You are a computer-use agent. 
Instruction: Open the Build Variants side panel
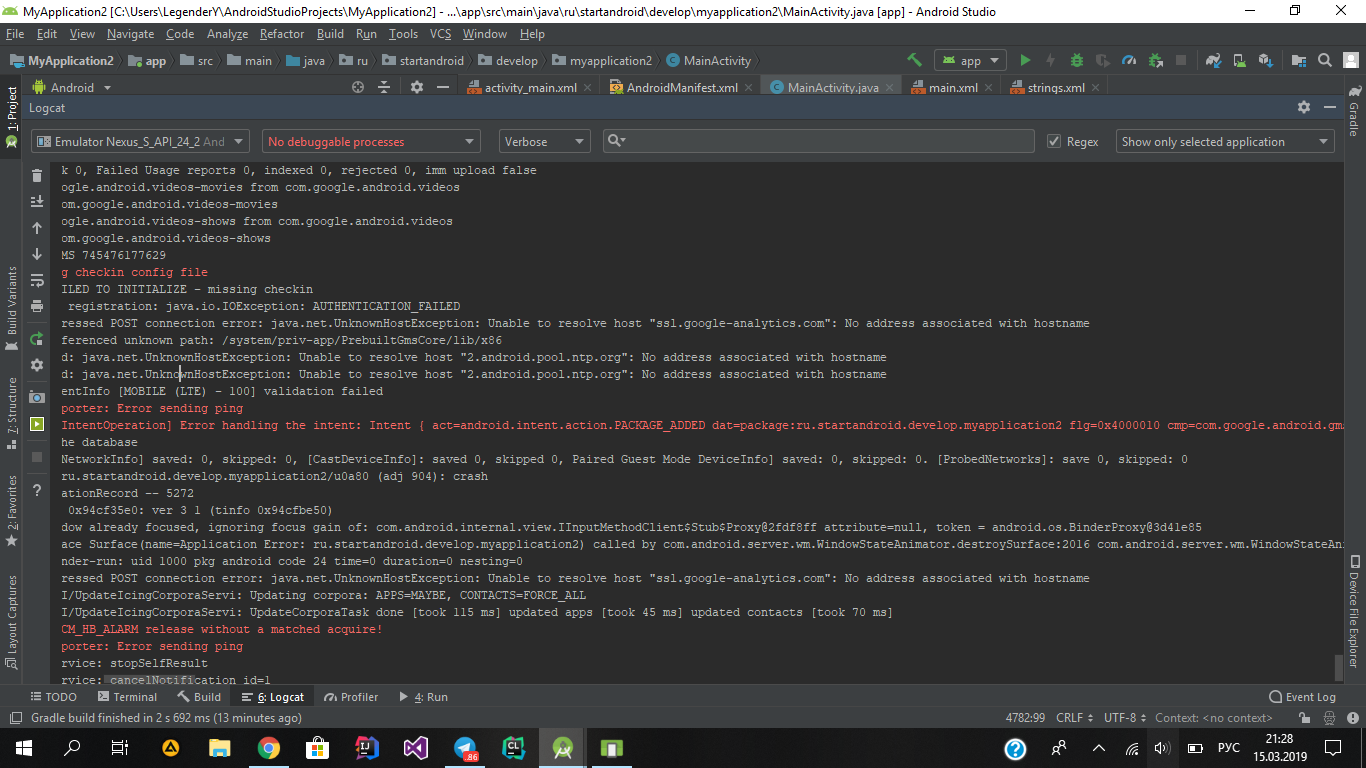point(11,307)
